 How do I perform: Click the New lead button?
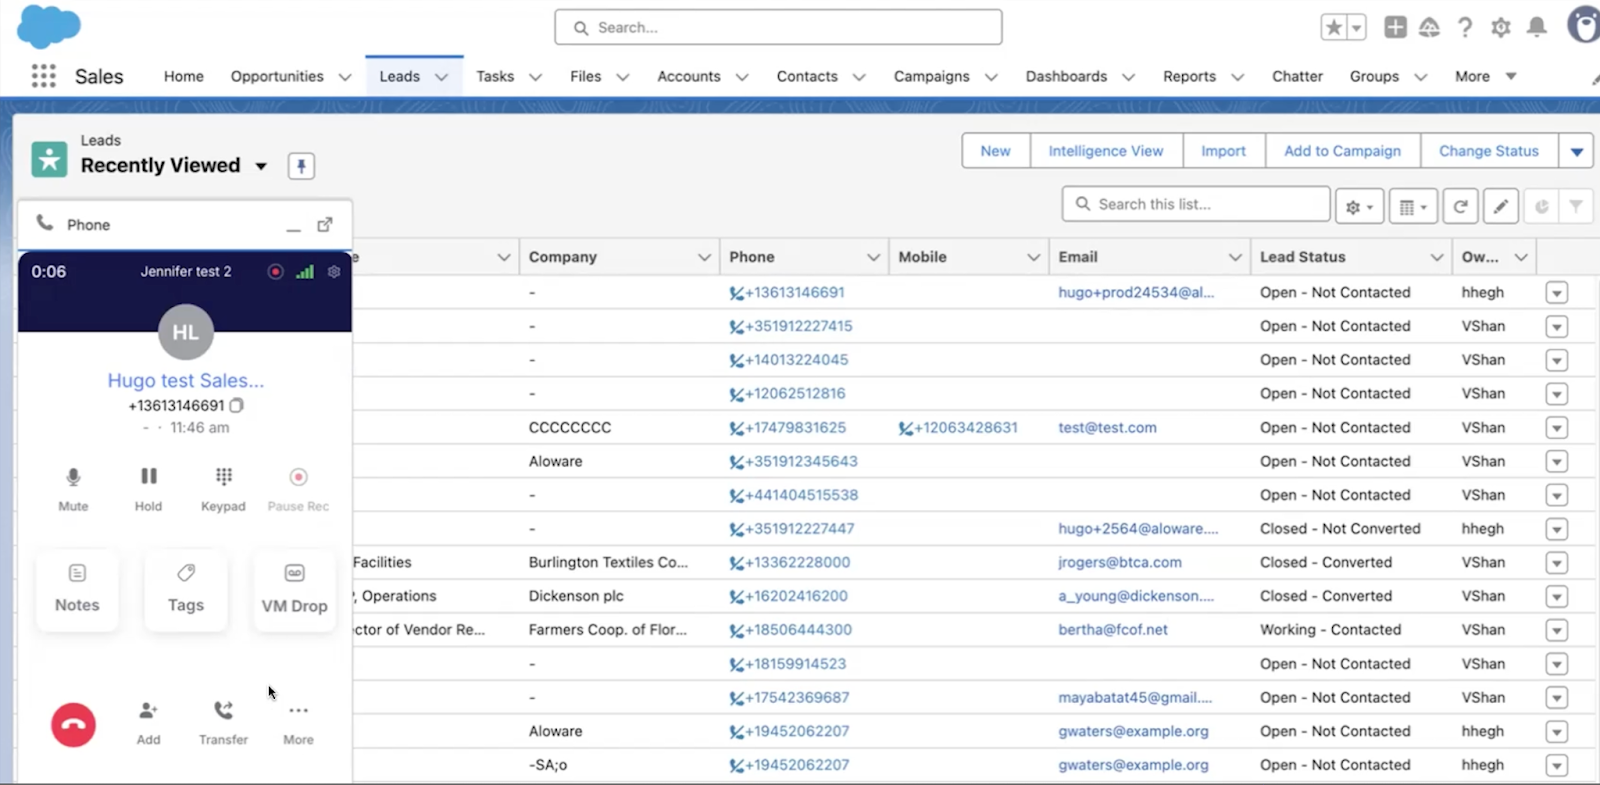pyautogui.click(x=996, y=151)
